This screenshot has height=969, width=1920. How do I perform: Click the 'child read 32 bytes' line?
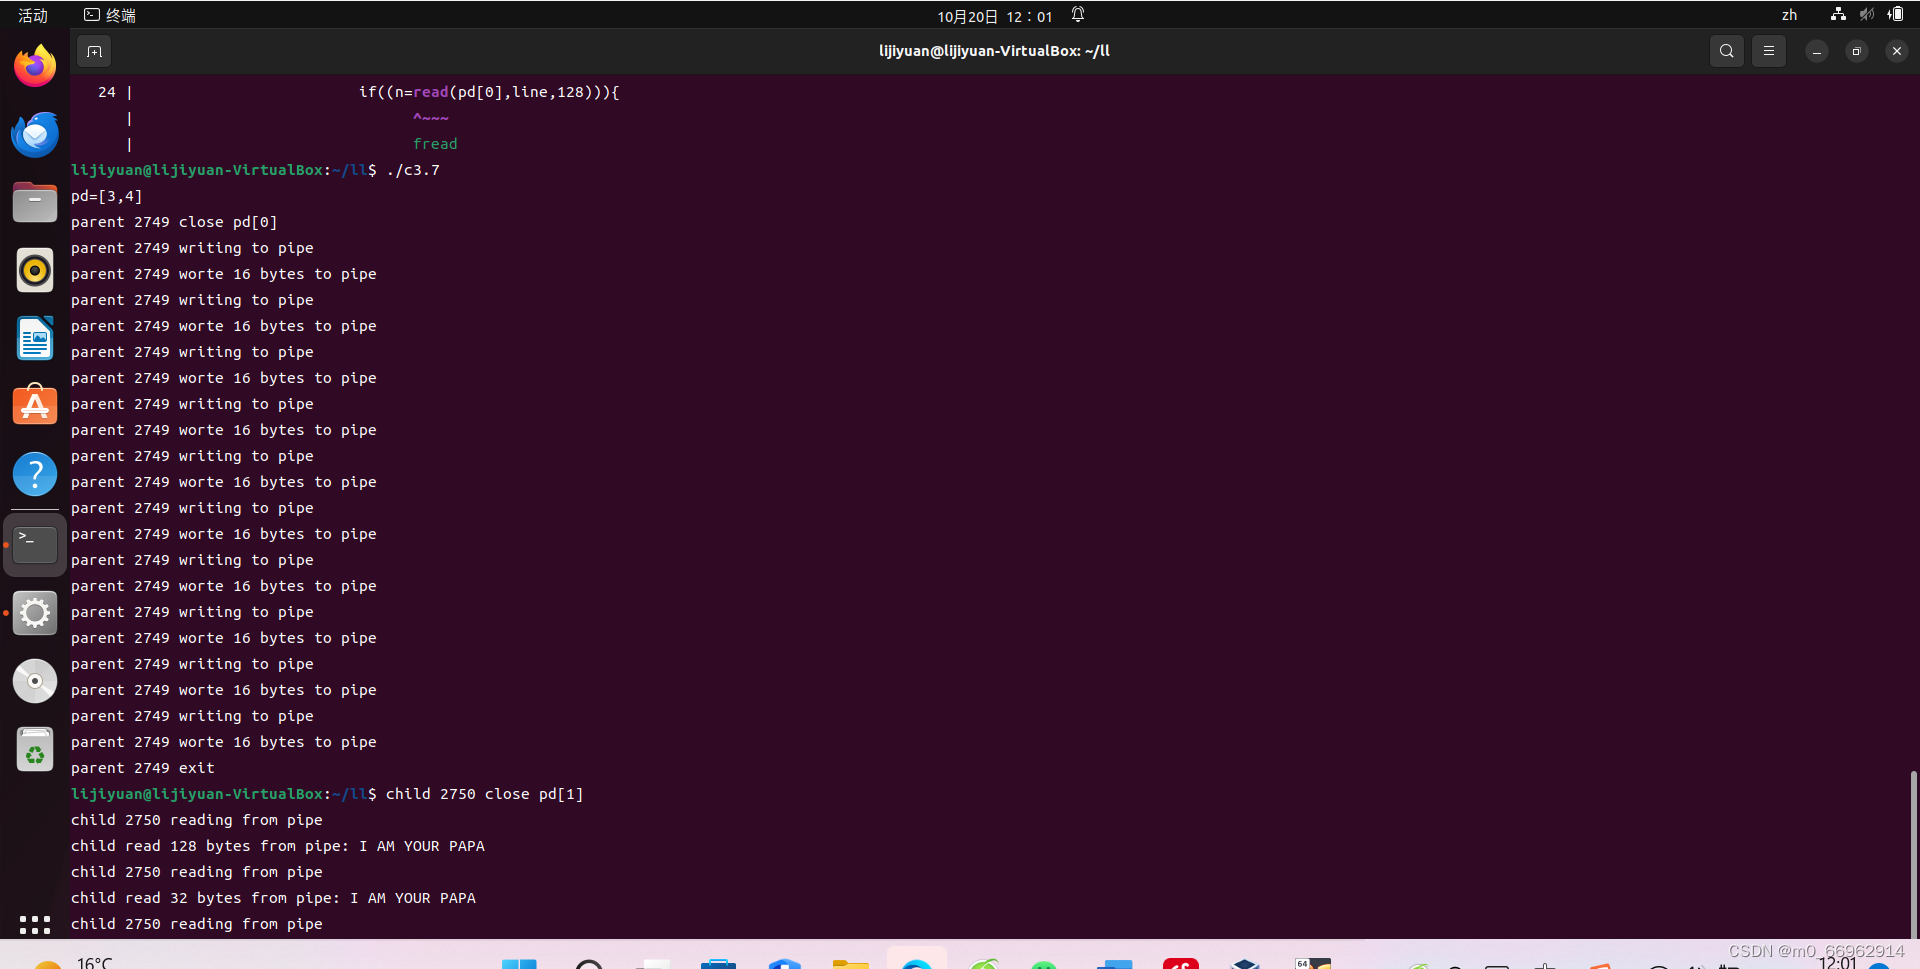[x=273, y=898]
